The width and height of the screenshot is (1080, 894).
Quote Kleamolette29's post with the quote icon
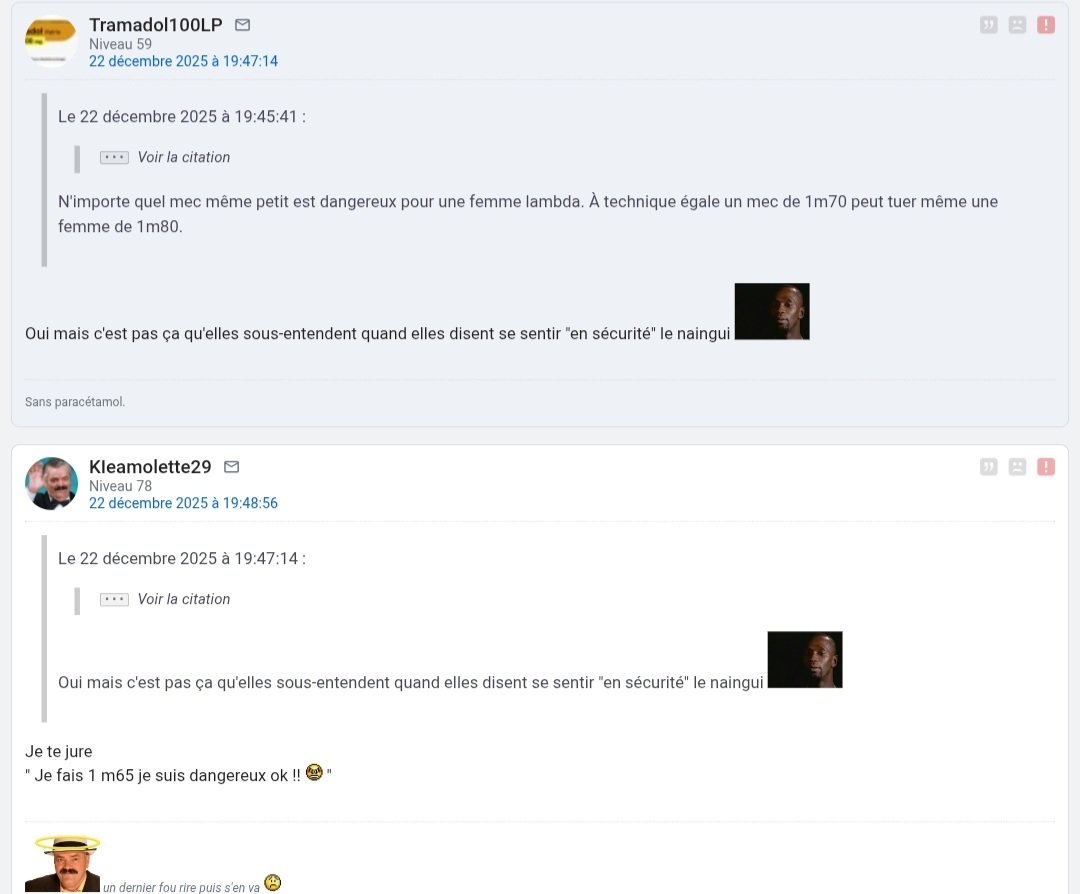tap(988, 467)
